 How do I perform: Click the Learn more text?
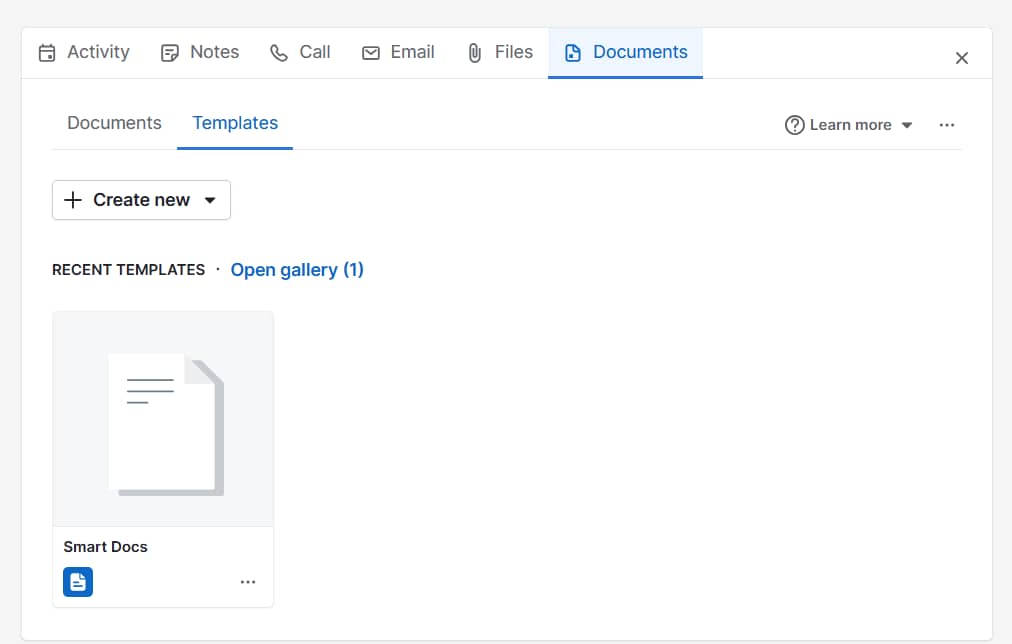tap(850, 125)
